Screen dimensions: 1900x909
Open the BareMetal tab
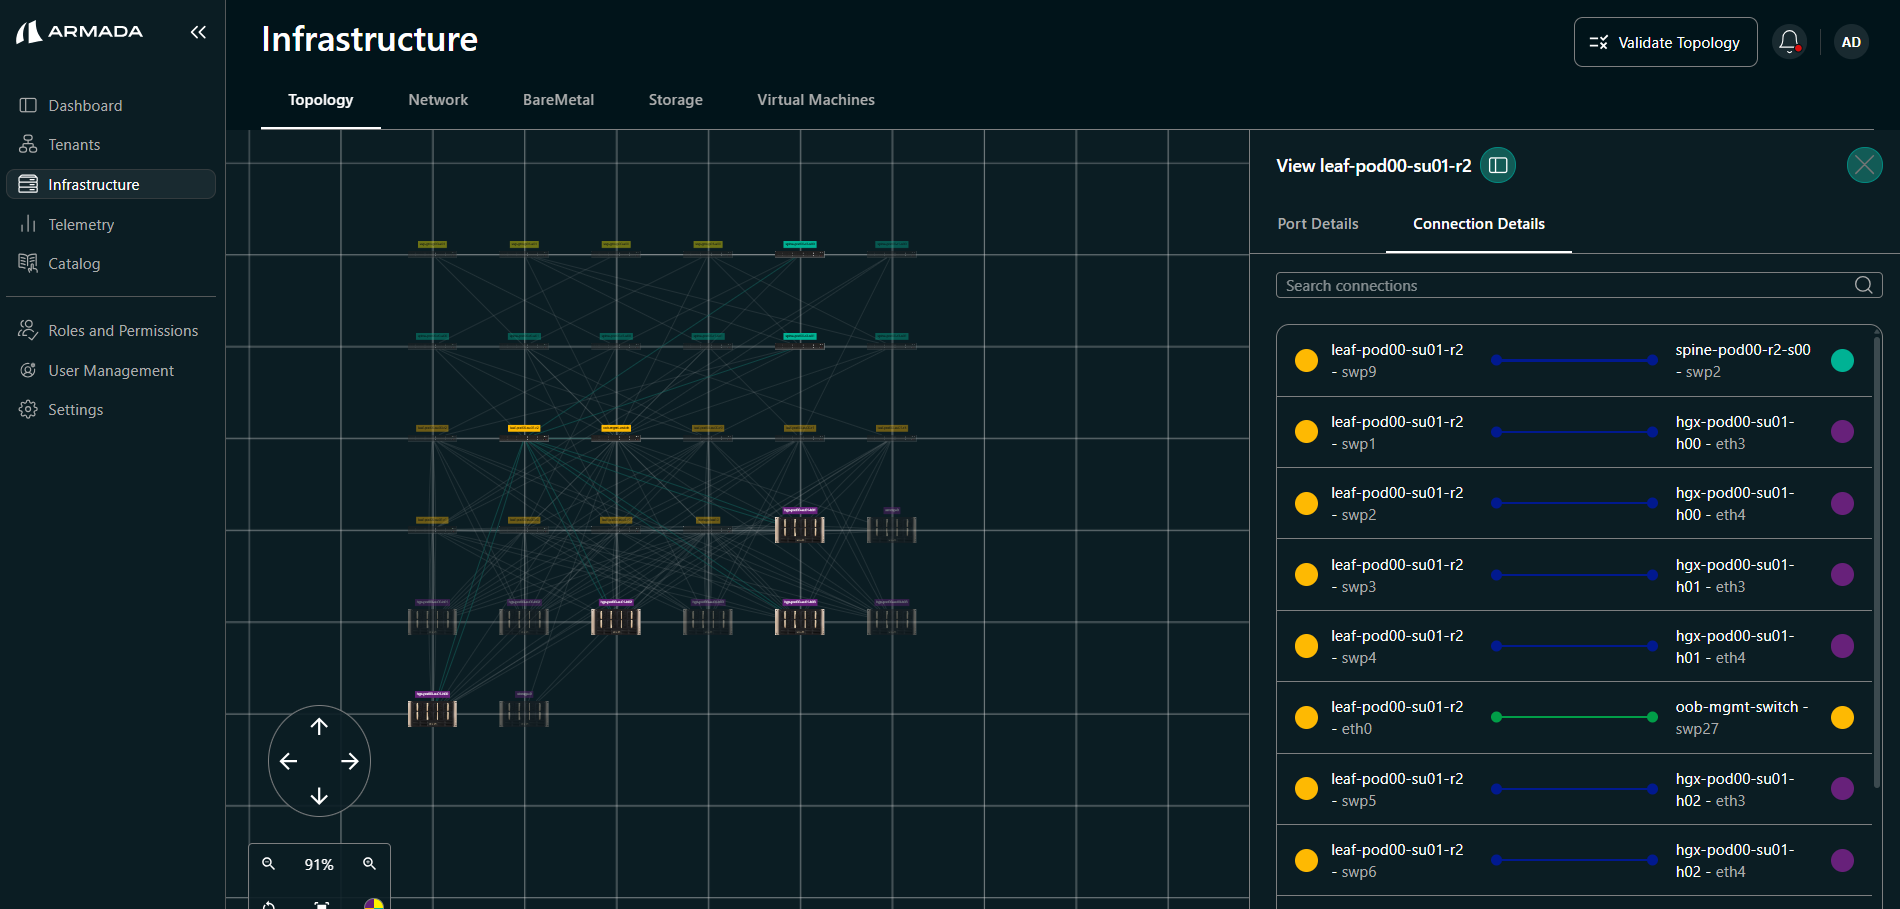558,100
